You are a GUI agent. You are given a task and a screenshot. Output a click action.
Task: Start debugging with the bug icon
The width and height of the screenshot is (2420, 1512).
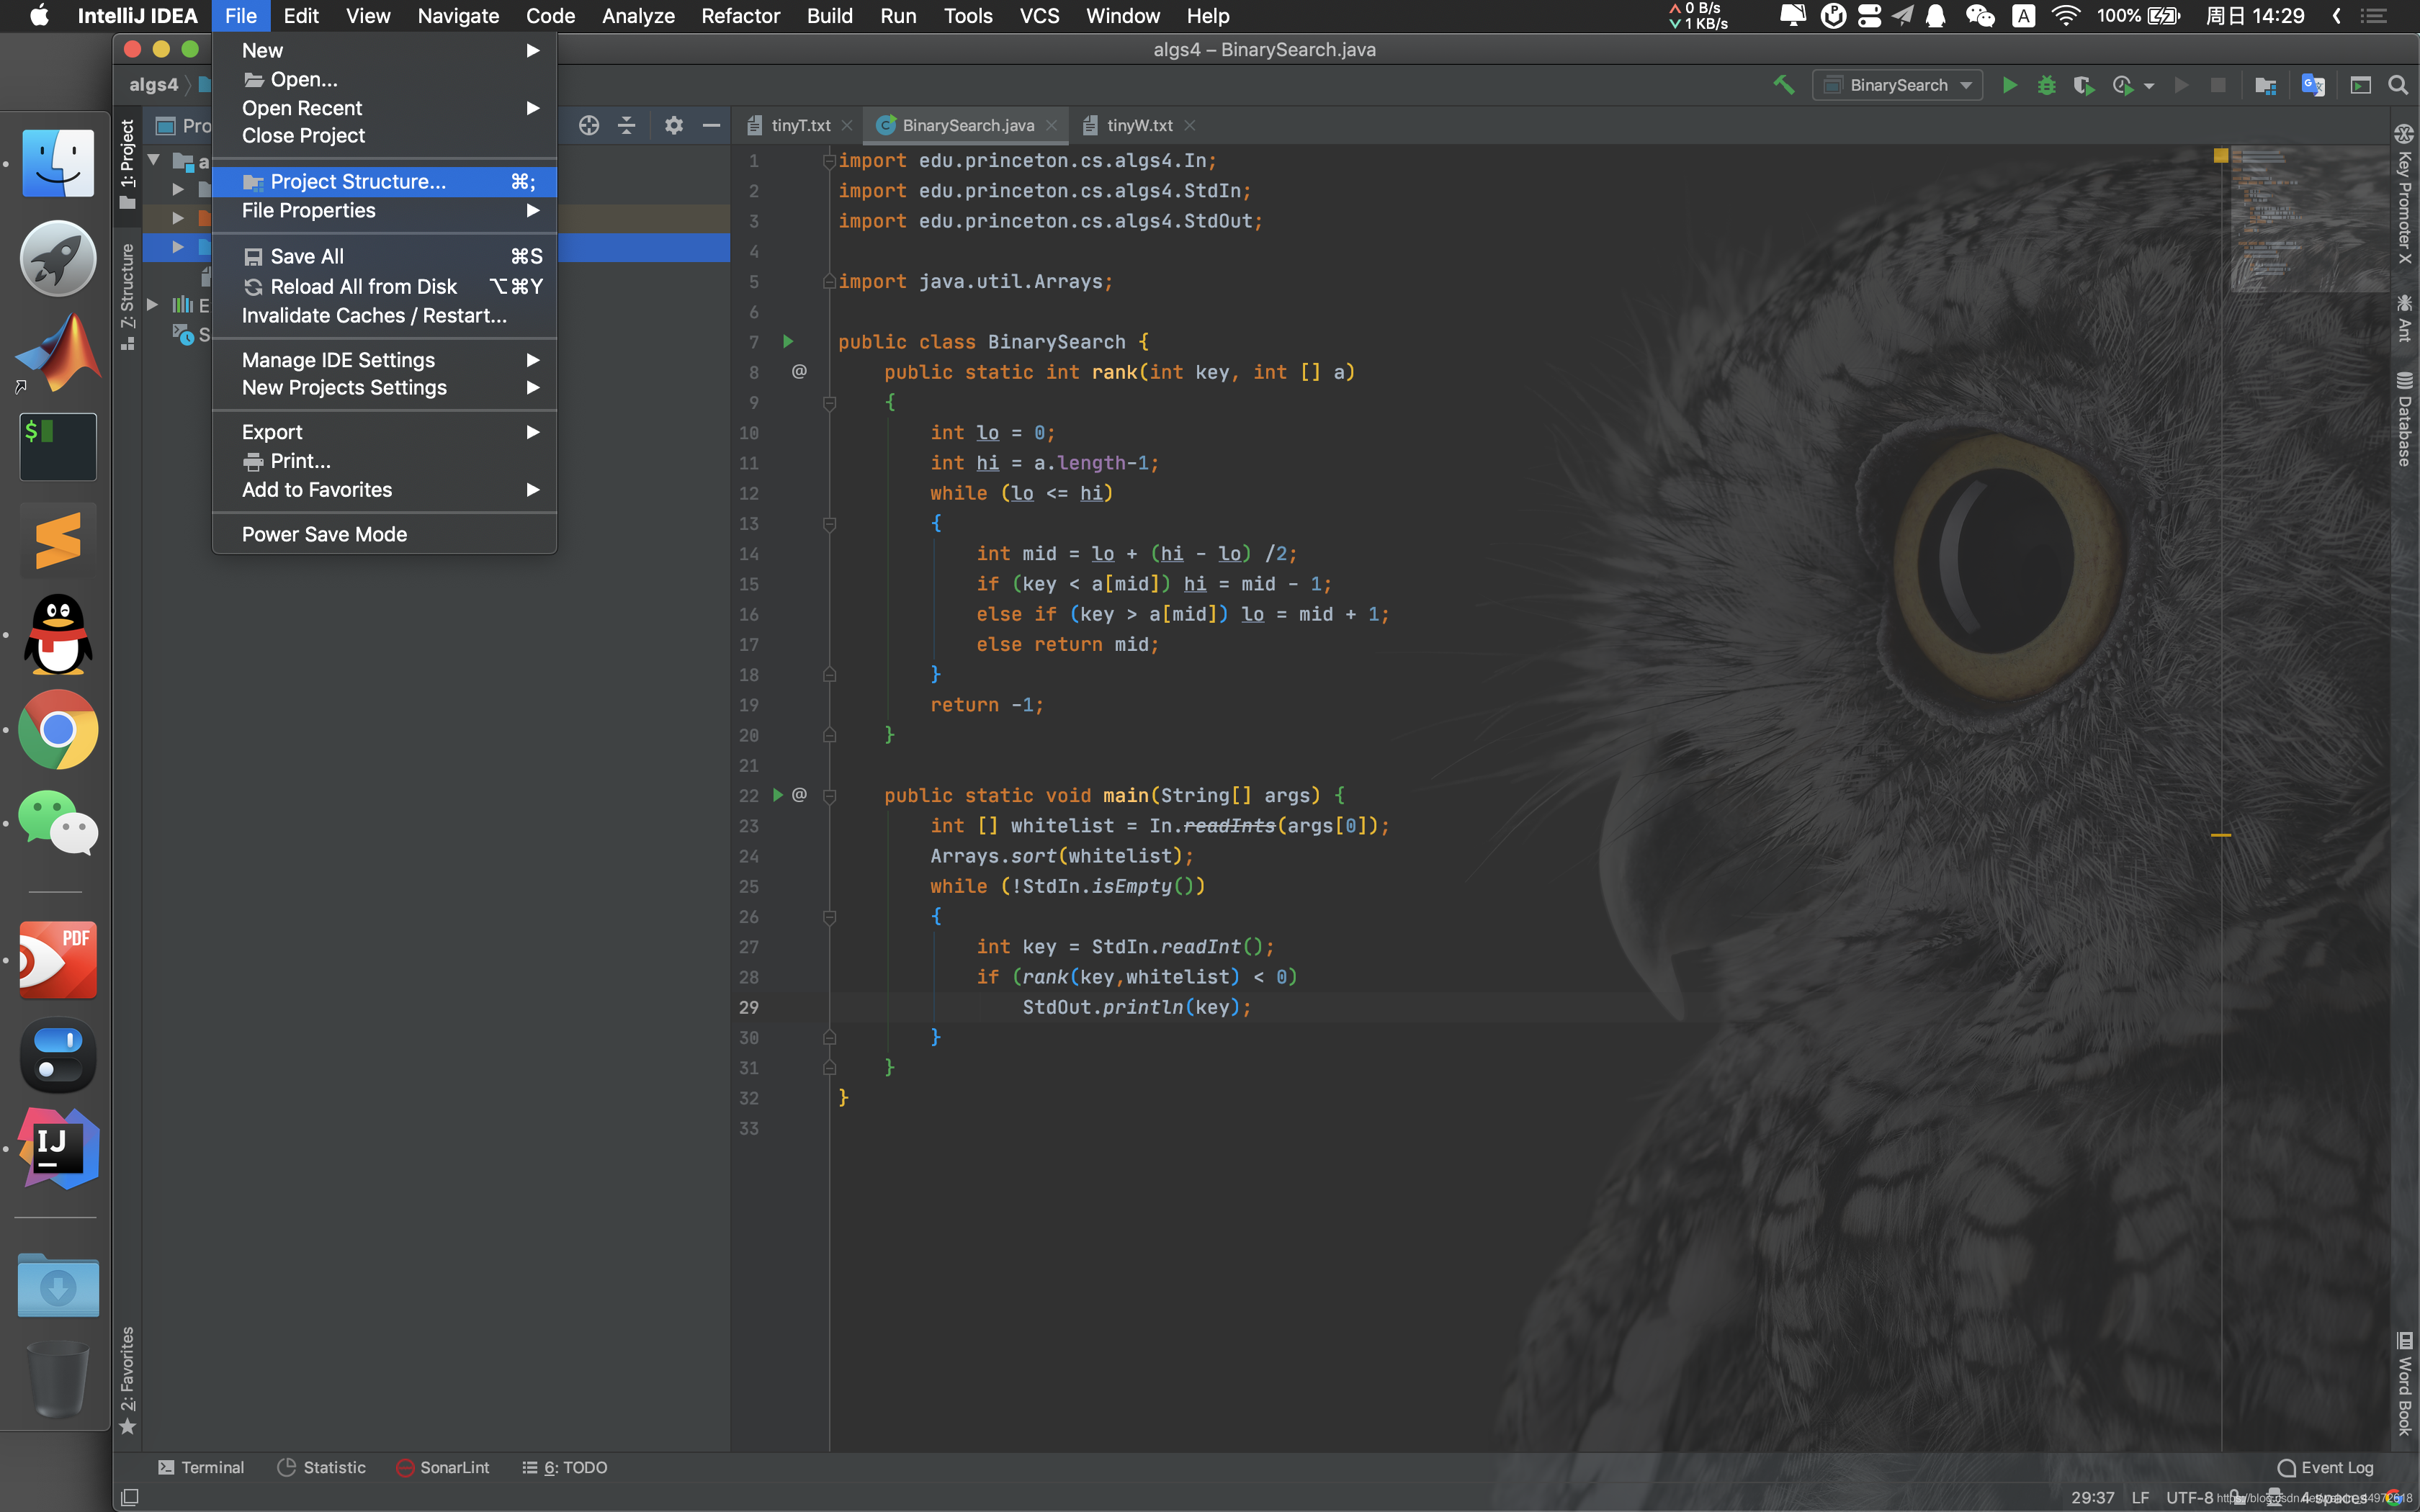[x=2046, y=85]
